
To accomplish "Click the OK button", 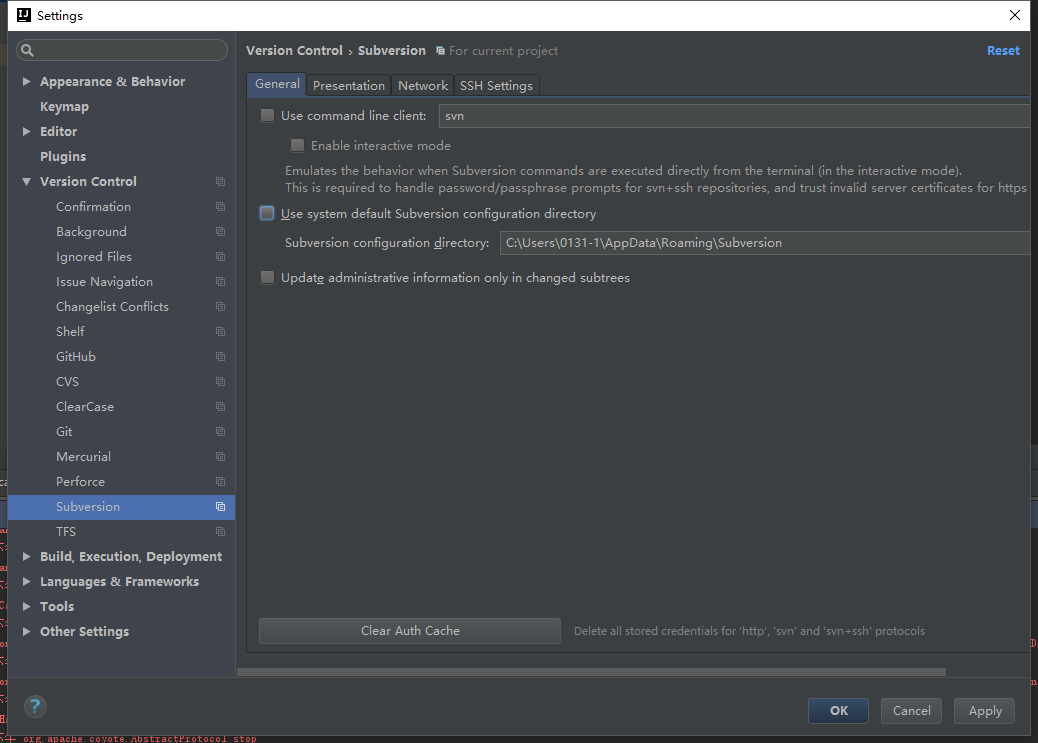I will (838, 711).
